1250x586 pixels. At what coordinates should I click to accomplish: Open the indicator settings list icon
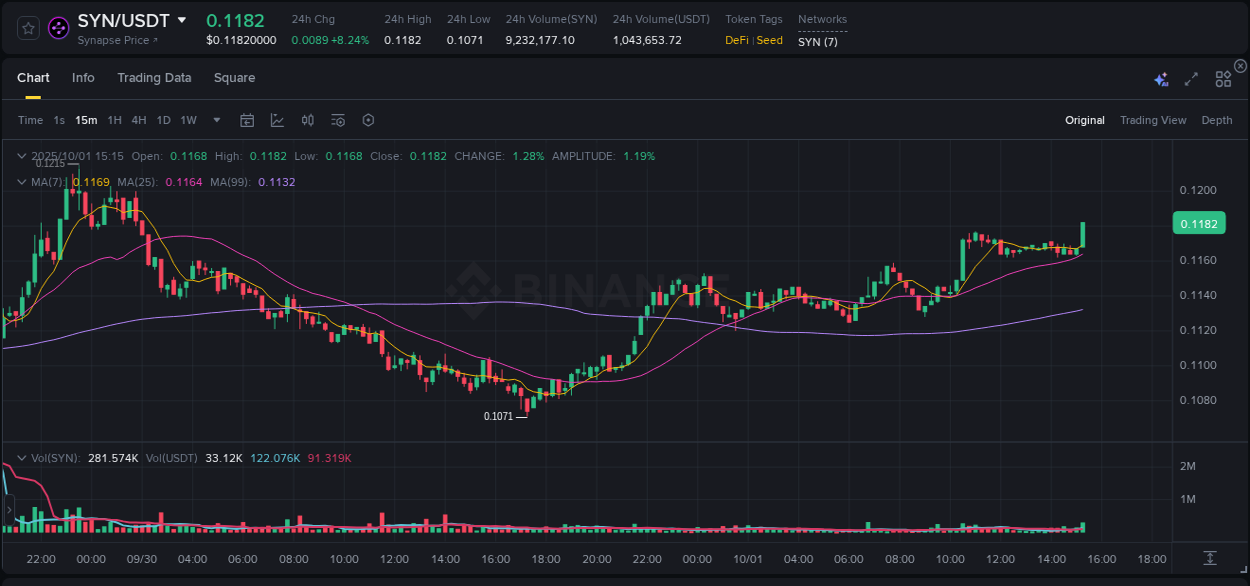(x=337, y=120)
